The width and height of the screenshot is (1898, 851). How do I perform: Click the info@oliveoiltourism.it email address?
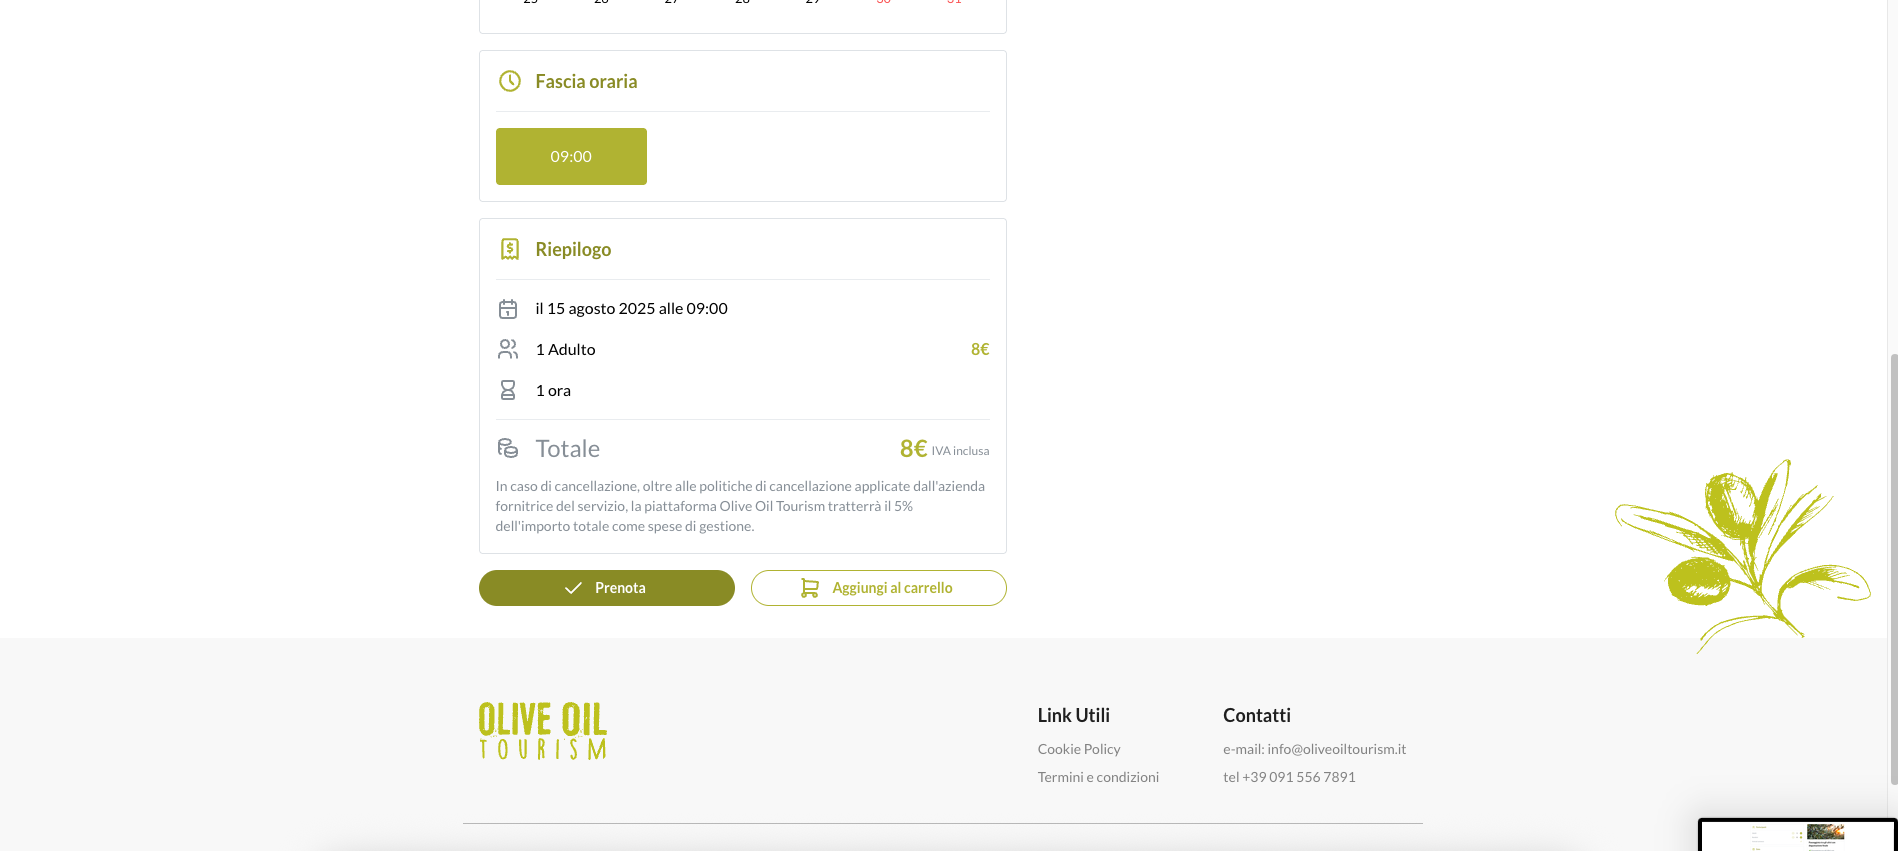[x=1336, y=749]
